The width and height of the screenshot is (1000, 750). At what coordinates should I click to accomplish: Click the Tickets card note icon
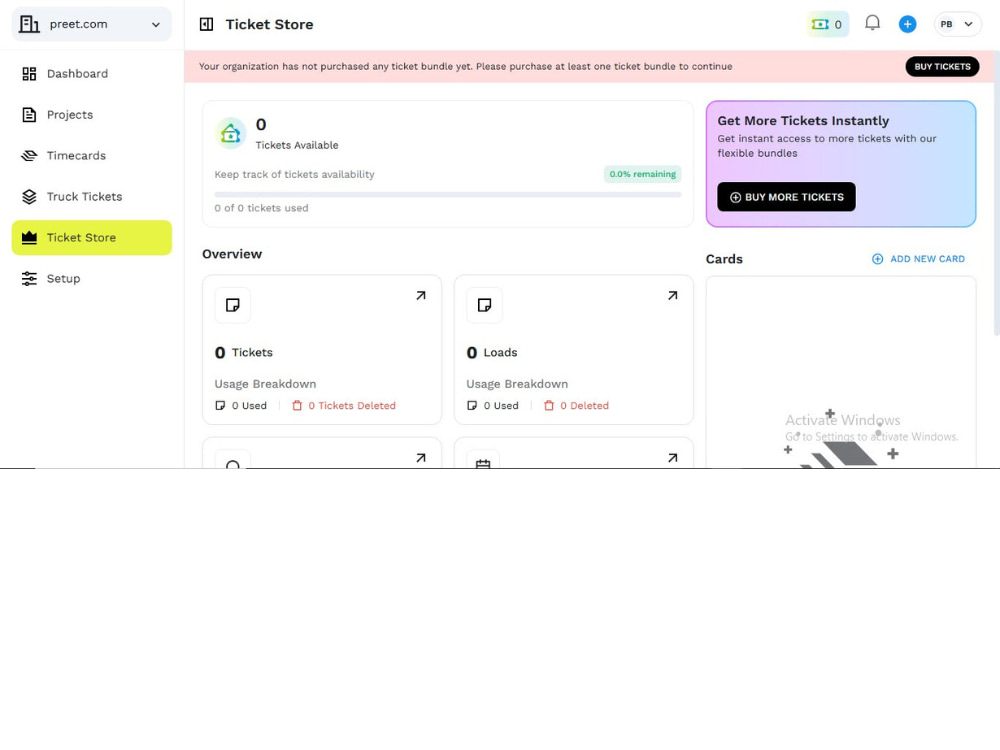tap(233, 305)
